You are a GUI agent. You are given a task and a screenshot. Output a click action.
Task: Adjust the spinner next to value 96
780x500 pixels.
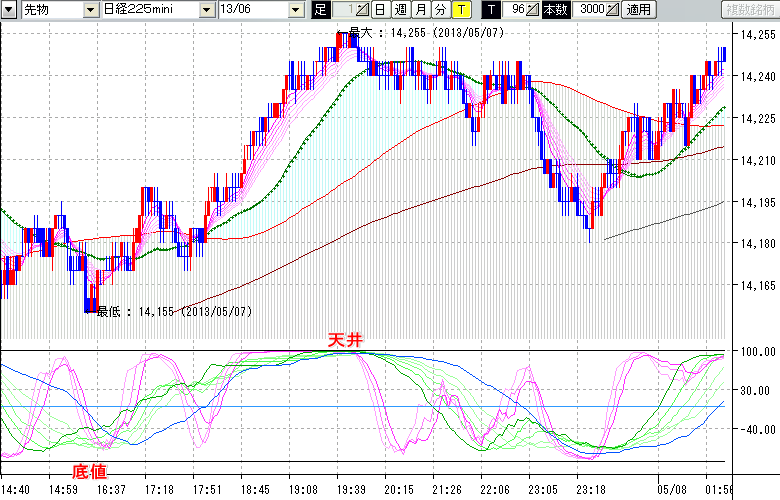pyautogui.click(x=533, y=10)
